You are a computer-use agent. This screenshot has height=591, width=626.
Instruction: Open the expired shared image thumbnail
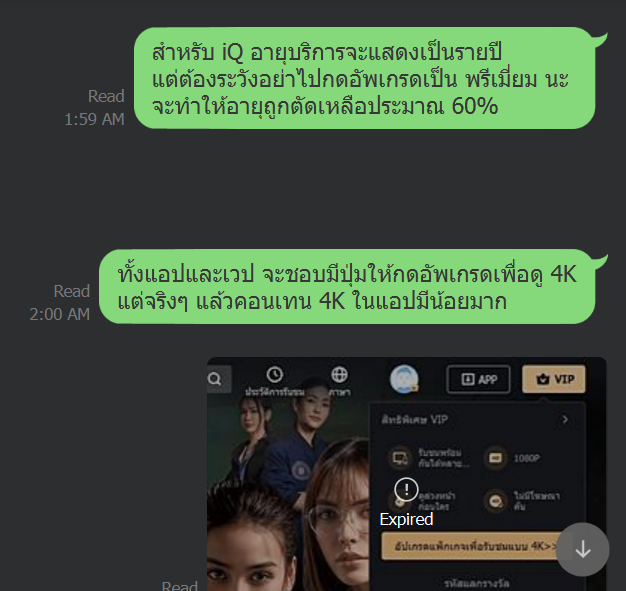pos(406,474)
